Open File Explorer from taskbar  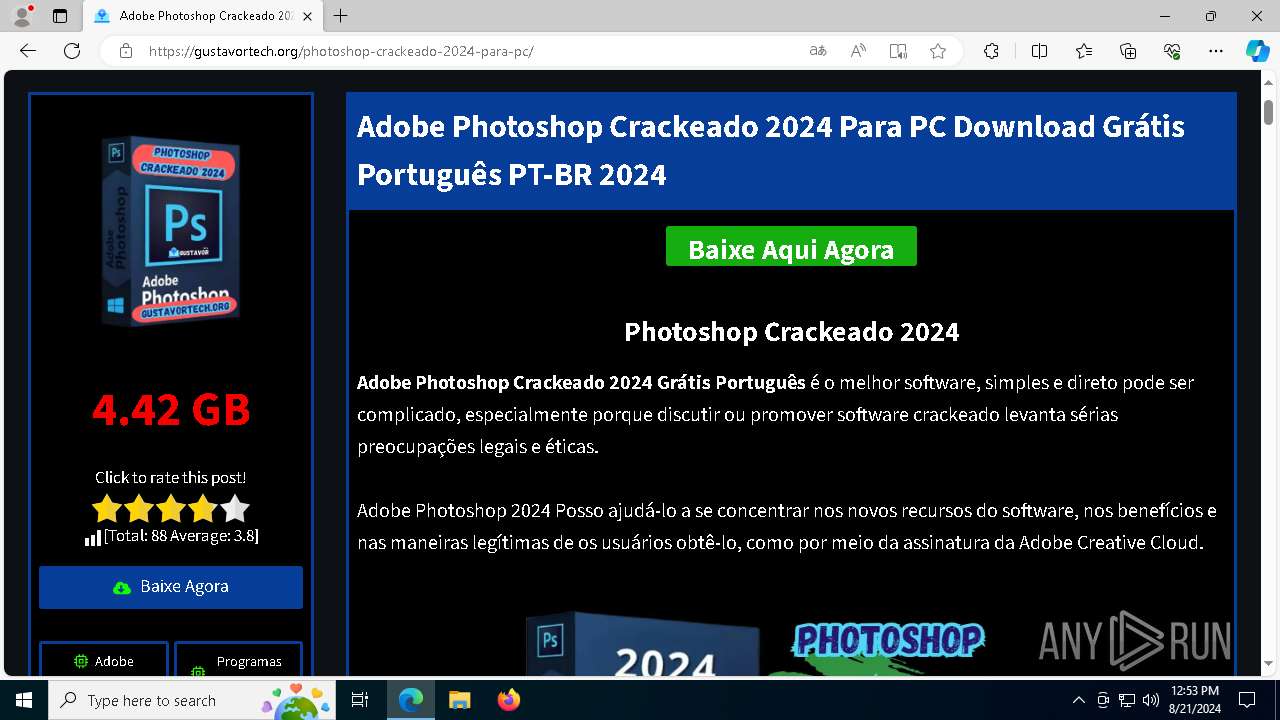[459, 700]
